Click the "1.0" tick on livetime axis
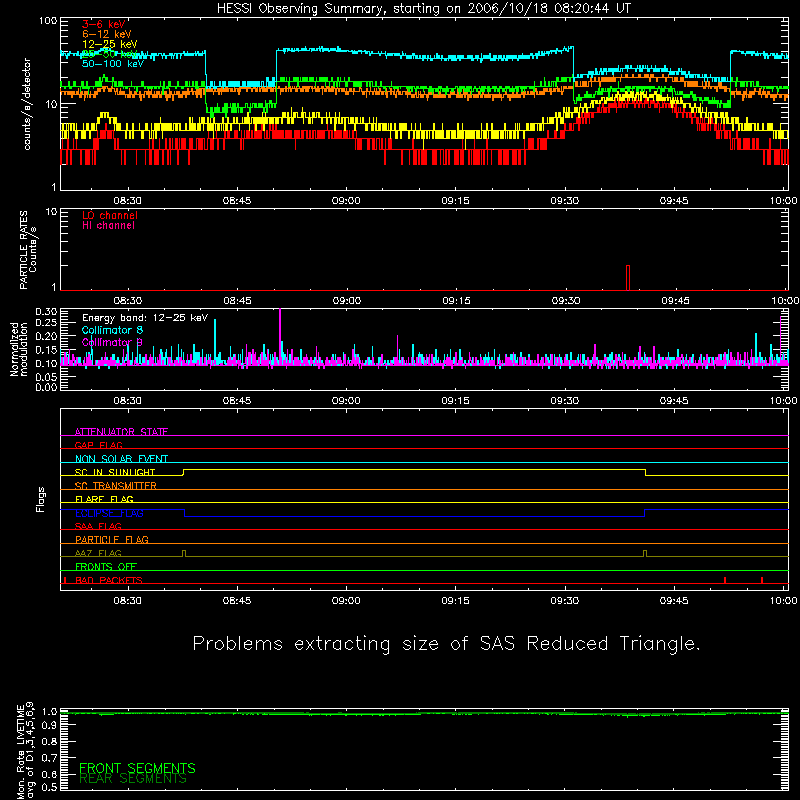The image size is (800, 800). [x=49, y=712]
